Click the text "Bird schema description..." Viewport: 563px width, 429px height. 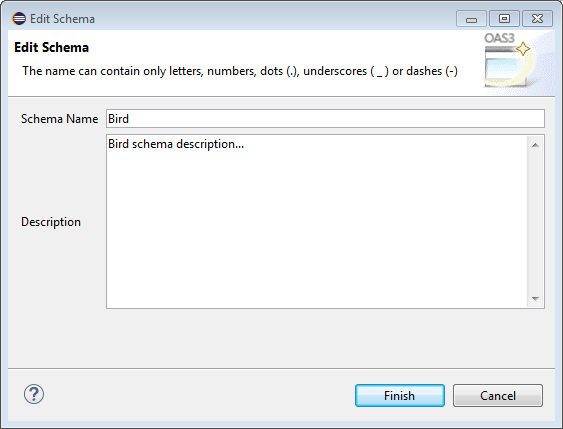[176, 144]
